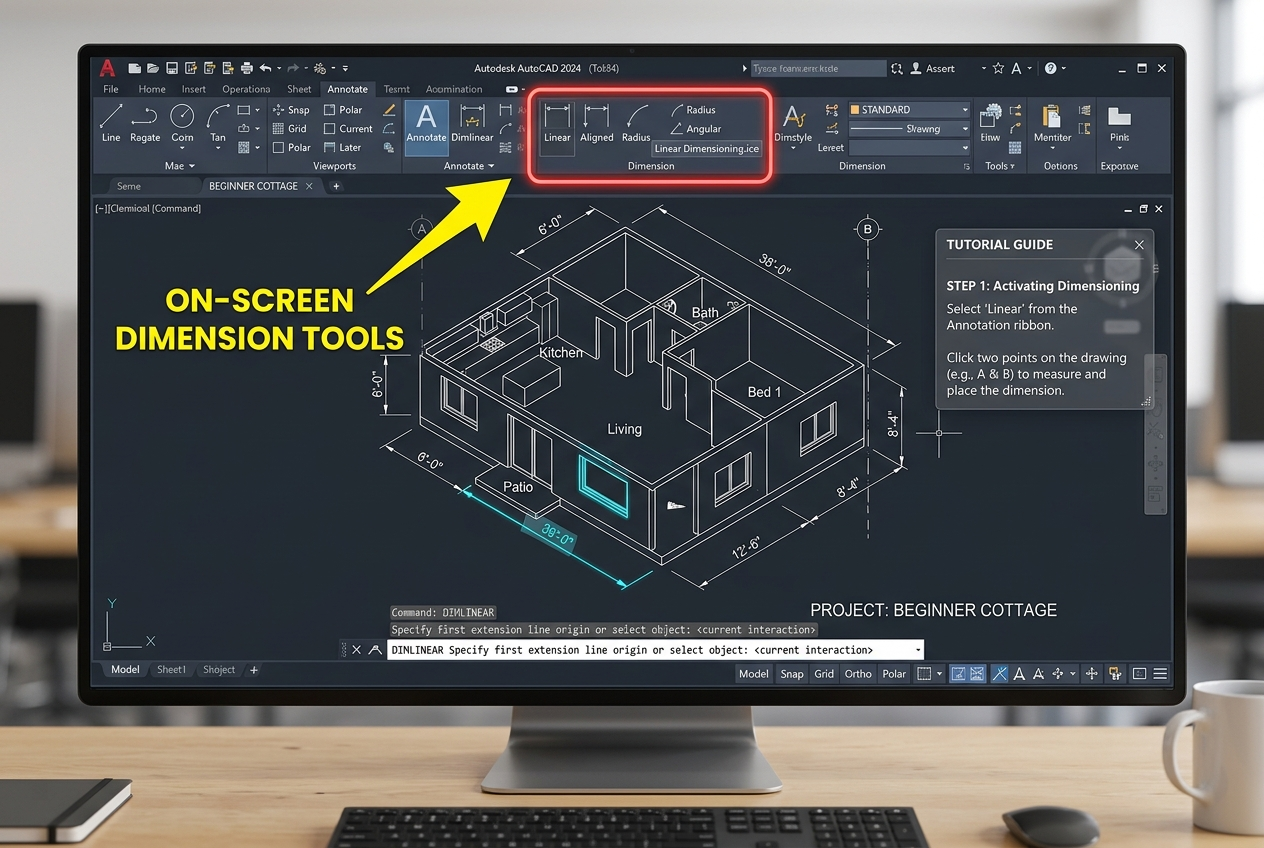The height and width of the screenshot is (848, 1264).
Task: Add a new layout beside Shoject tab
Action: 254,670
